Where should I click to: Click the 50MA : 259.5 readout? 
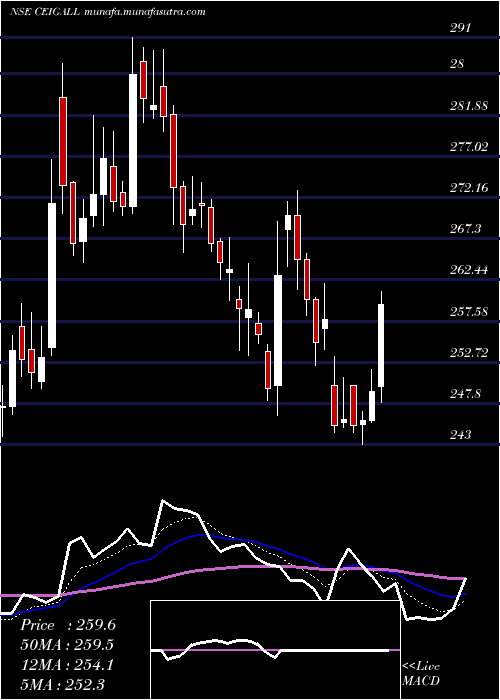(x=67, y=645)
